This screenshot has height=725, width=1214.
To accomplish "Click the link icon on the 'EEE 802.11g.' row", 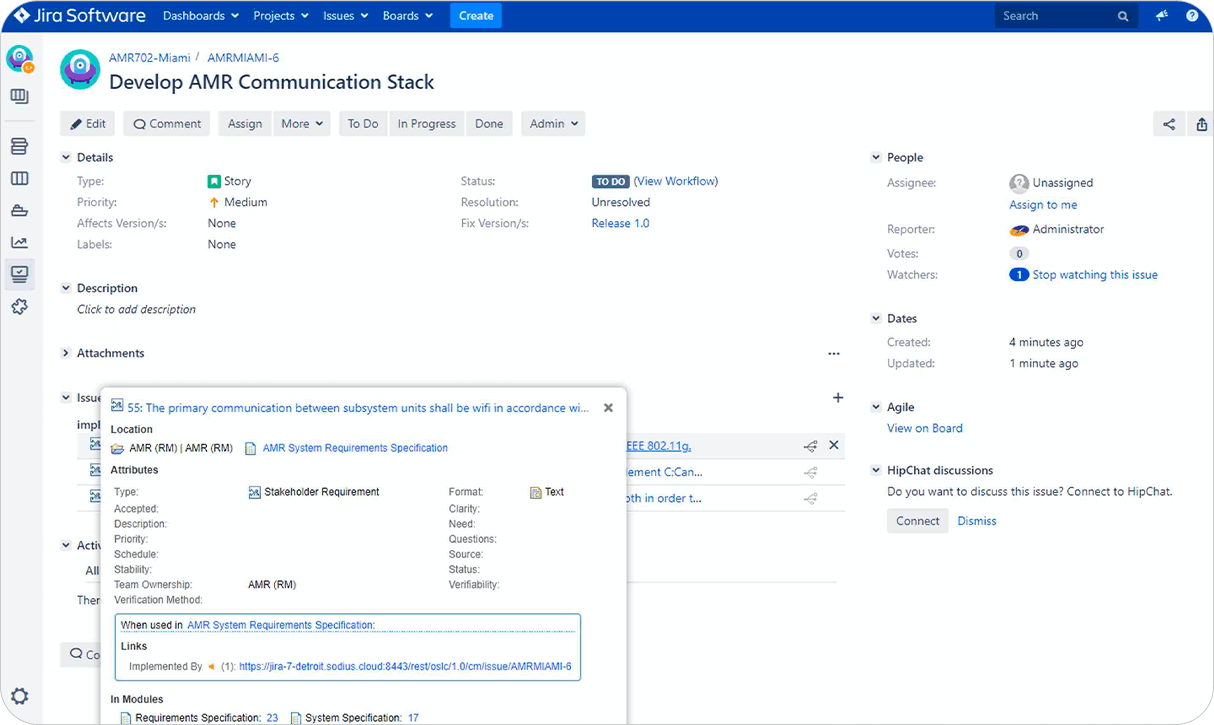I will [811, 446].
